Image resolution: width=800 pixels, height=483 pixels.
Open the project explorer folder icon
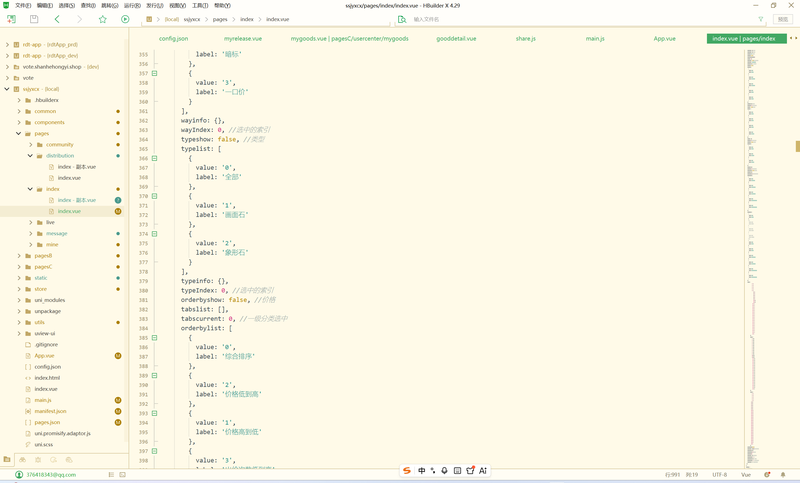point(7,459)
